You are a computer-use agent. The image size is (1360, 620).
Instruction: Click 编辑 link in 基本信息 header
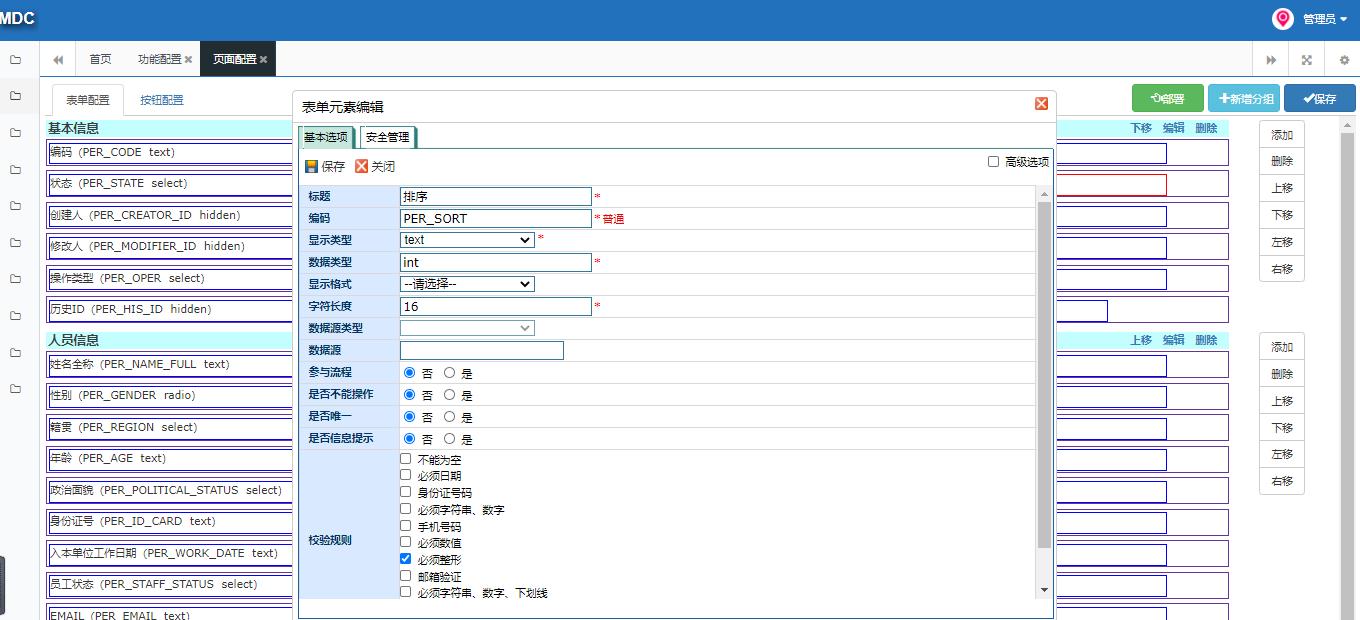tap(1173, 128)
